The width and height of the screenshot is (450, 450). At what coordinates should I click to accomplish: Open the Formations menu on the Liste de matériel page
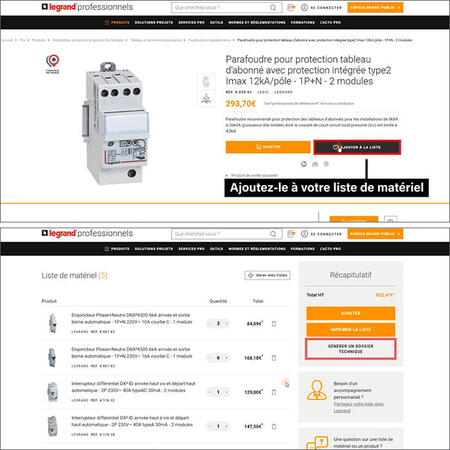303,249
